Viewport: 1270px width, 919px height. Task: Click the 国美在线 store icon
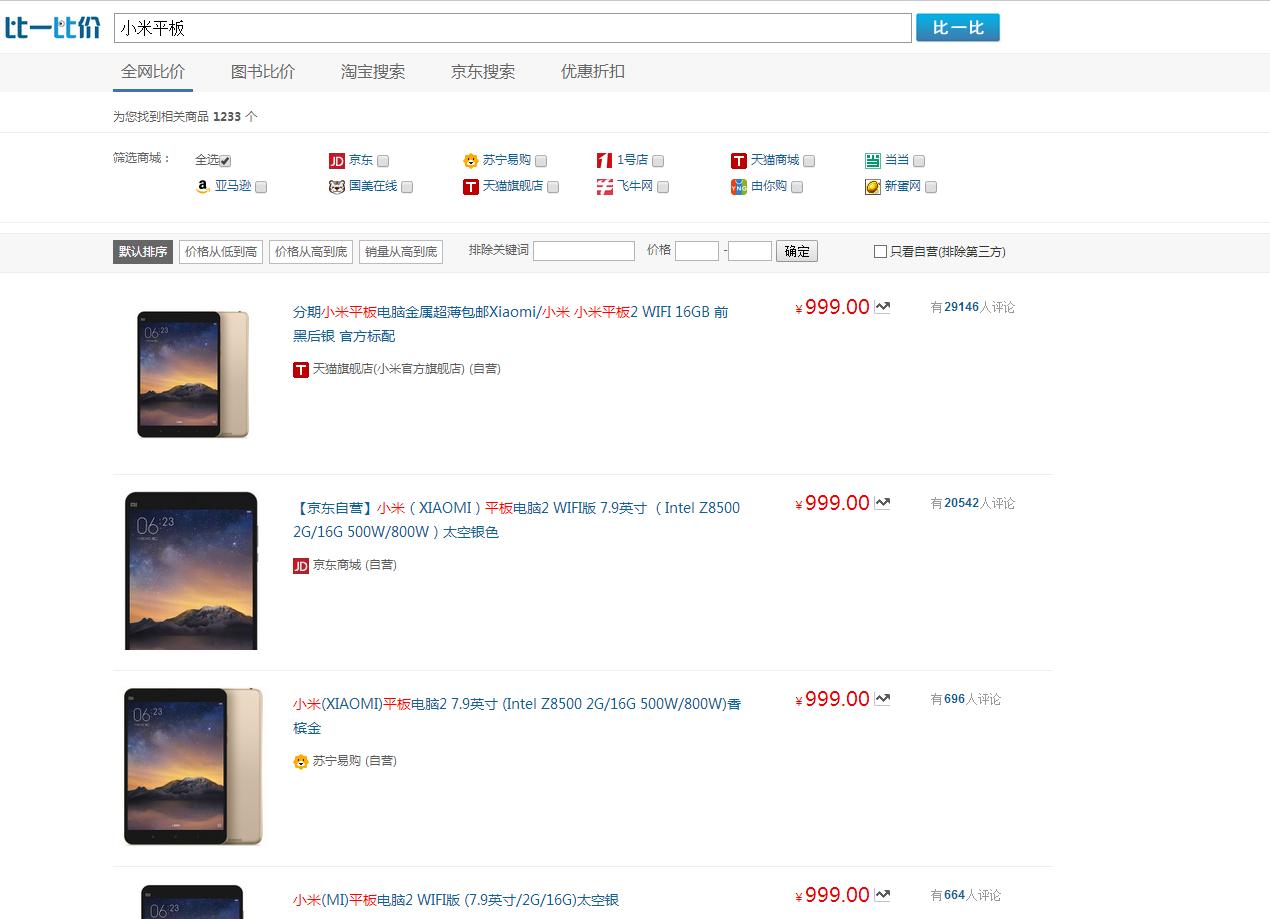point(338,186)
